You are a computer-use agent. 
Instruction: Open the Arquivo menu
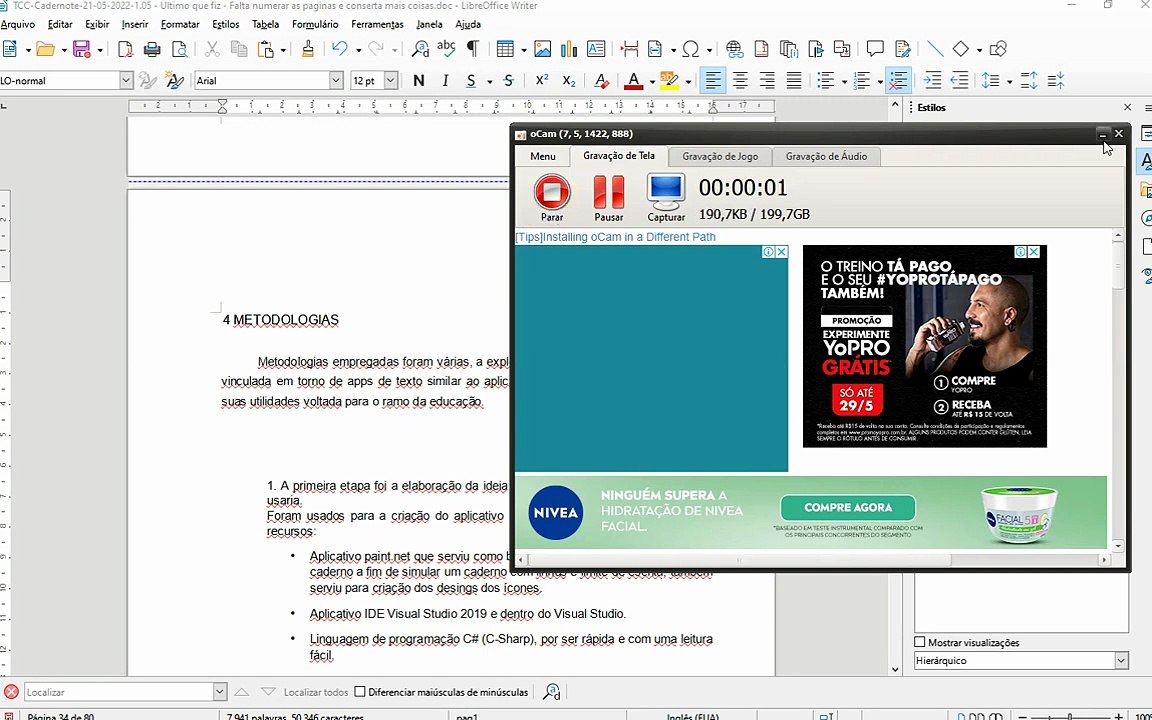(x=18, y=24)
